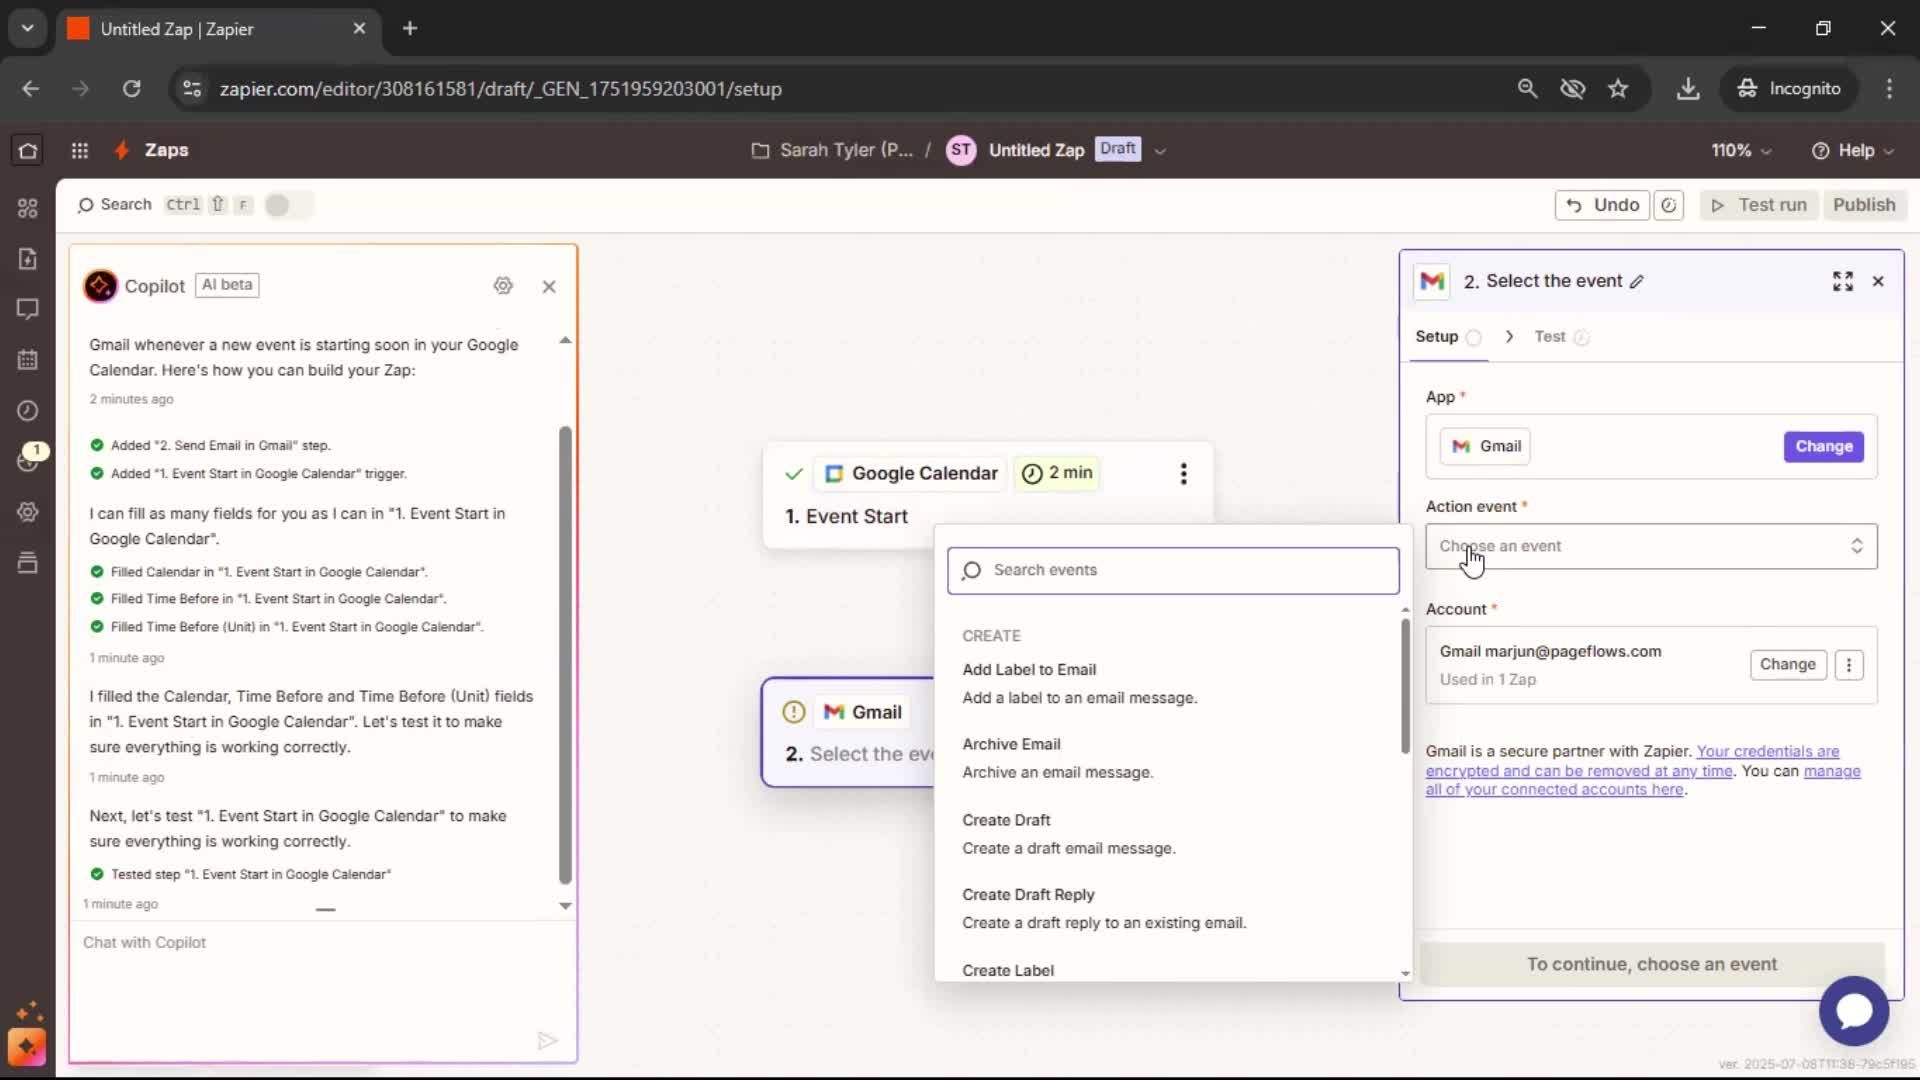The width and height of the screenshot is (1920, 1080).
Task: Open the sidebar gear settings icon
Action: click(28, 512)
